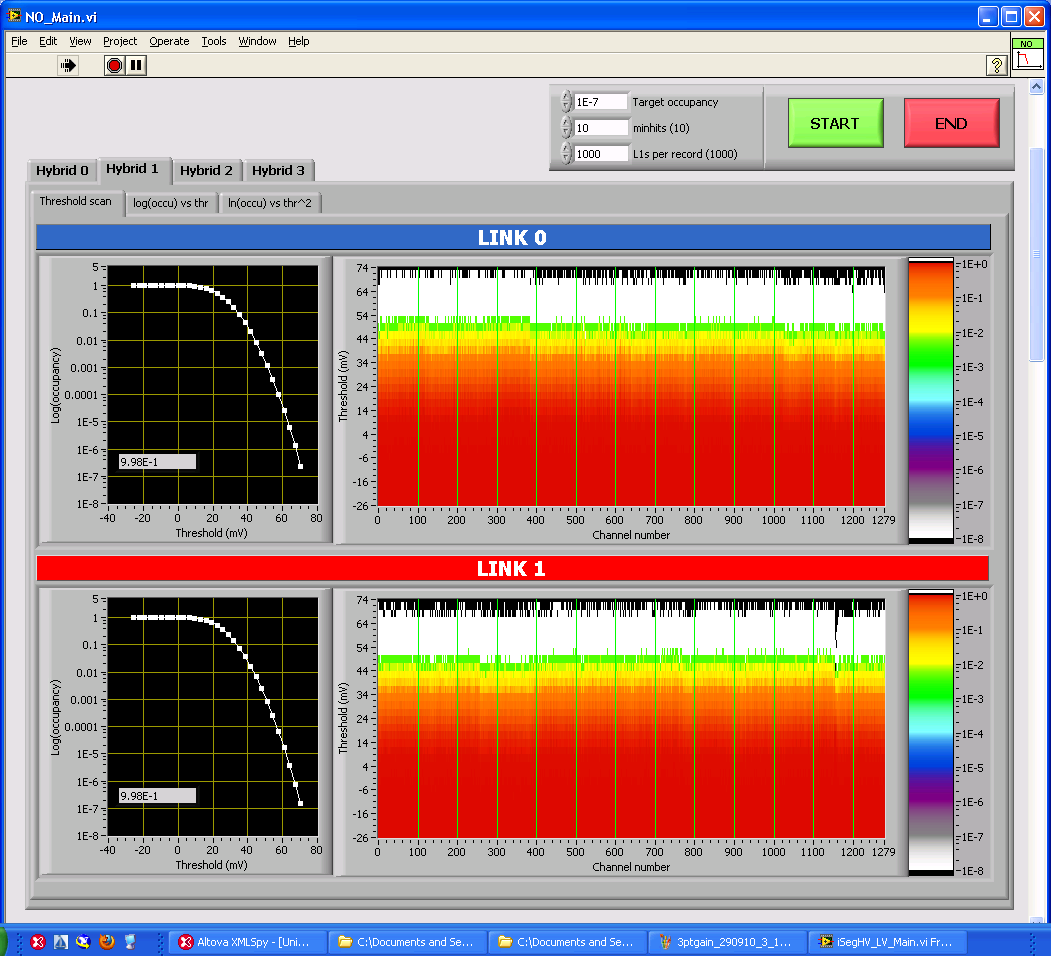The height and width of the screenshot is (956, 1051).
Task: Launch Firefox from the quick launch bar
Action: click(107, 941)
